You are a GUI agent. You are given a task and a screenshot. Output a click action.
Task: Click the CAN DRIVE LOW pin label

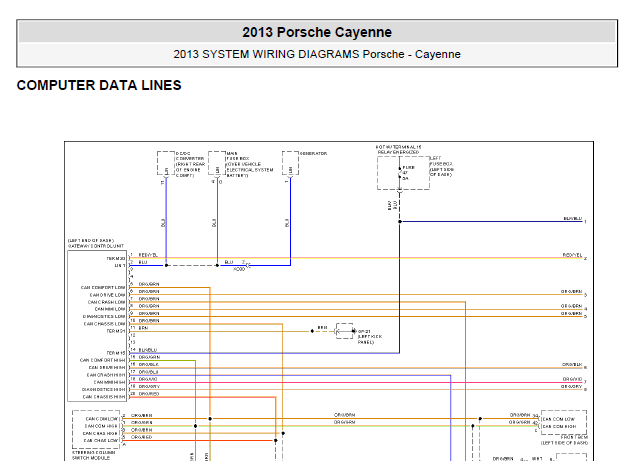click(107, 295)
